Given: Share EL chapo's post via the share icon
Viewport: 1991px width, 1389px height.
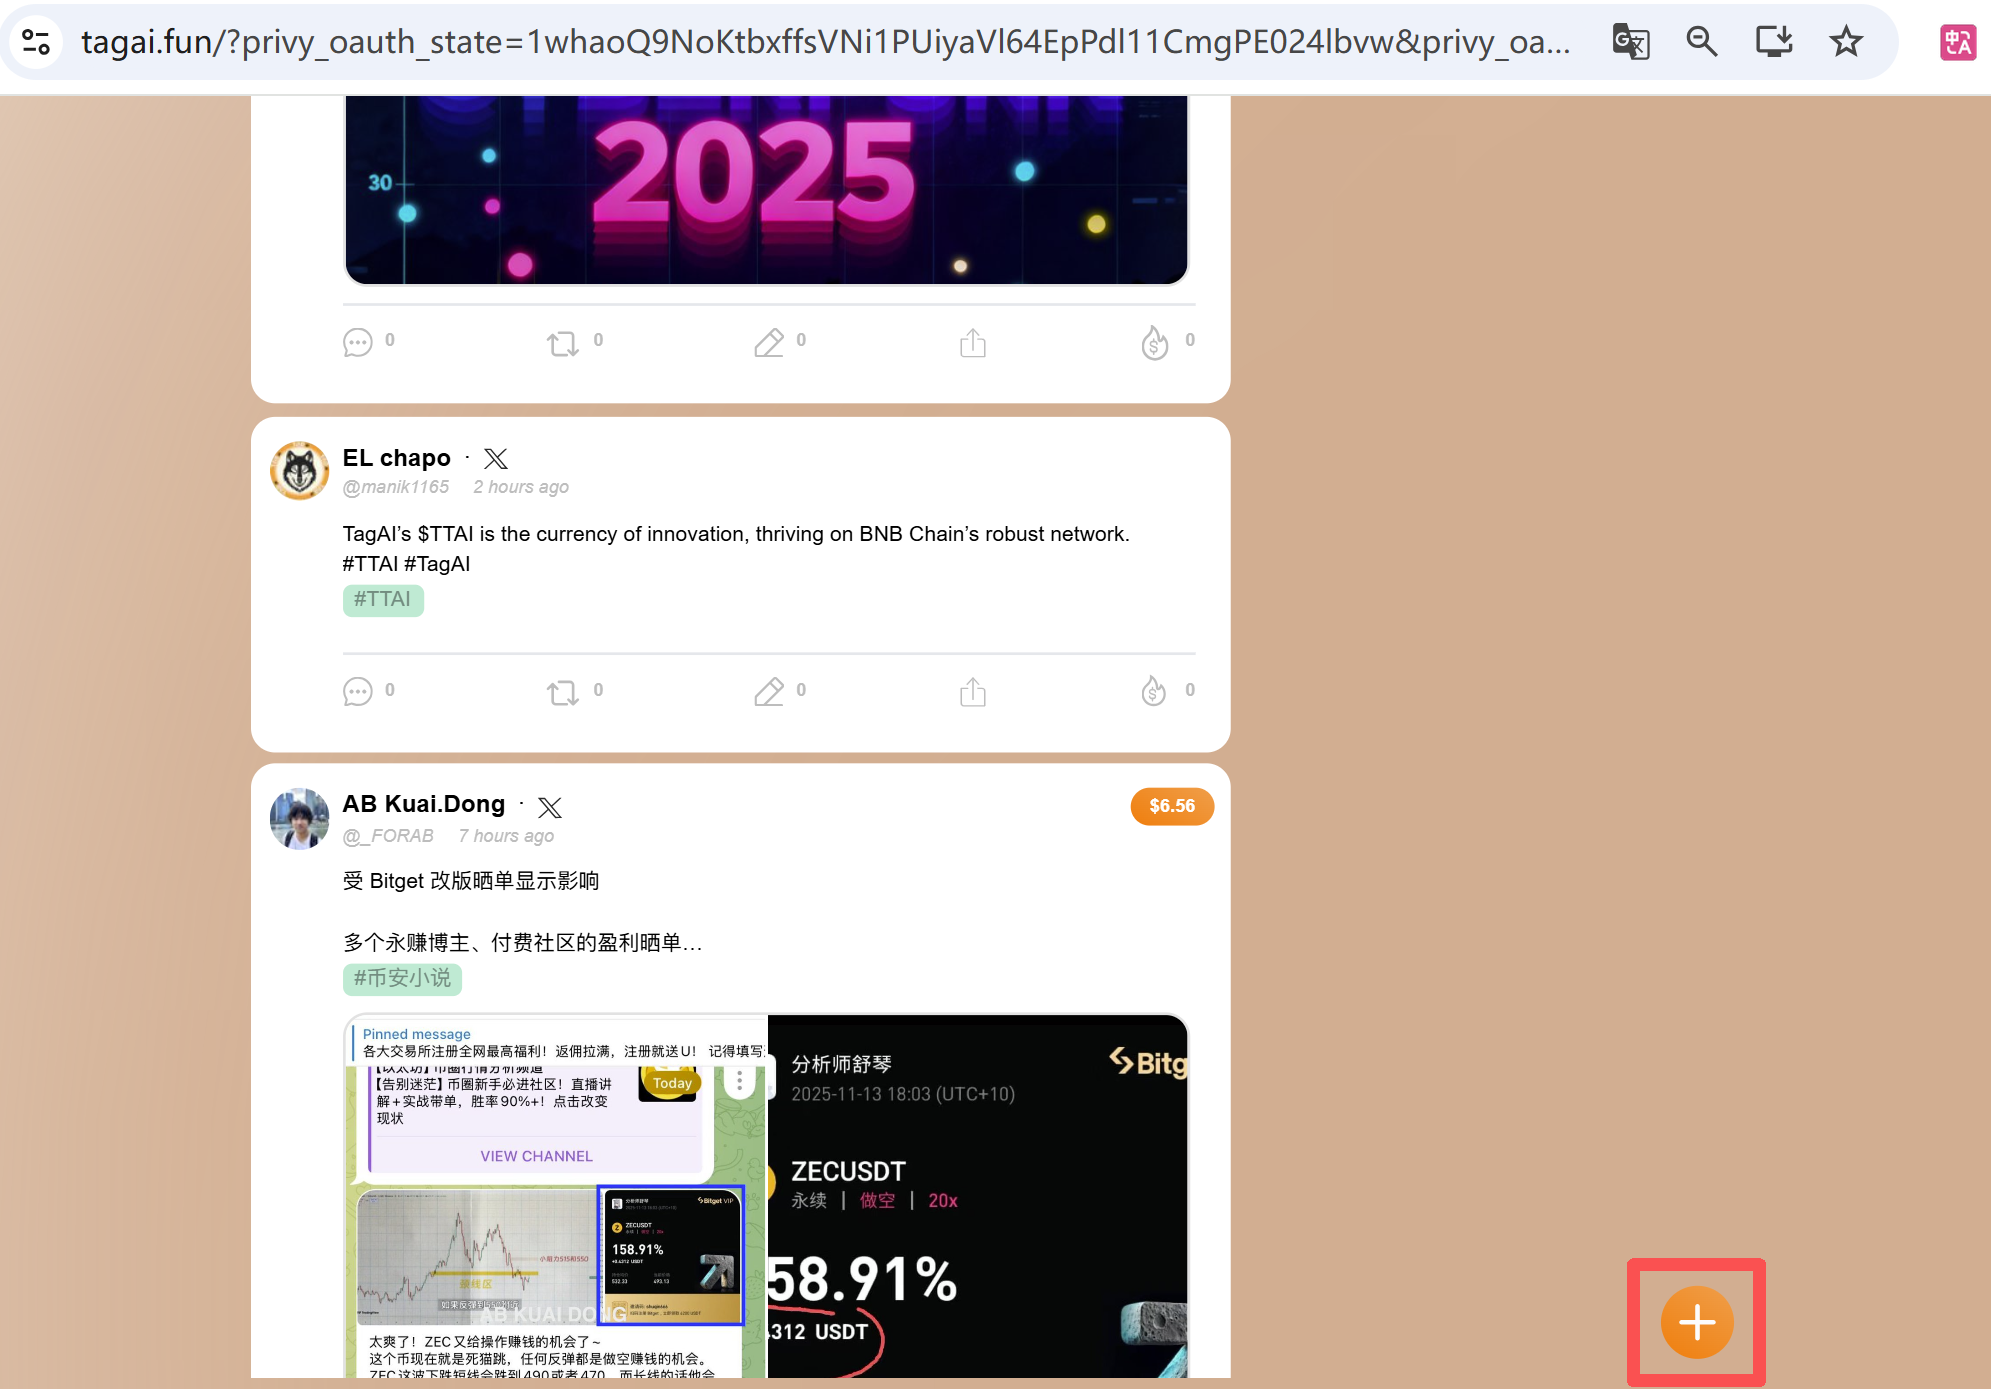Looking at the screenshot, I should click(x=972, y=691).
